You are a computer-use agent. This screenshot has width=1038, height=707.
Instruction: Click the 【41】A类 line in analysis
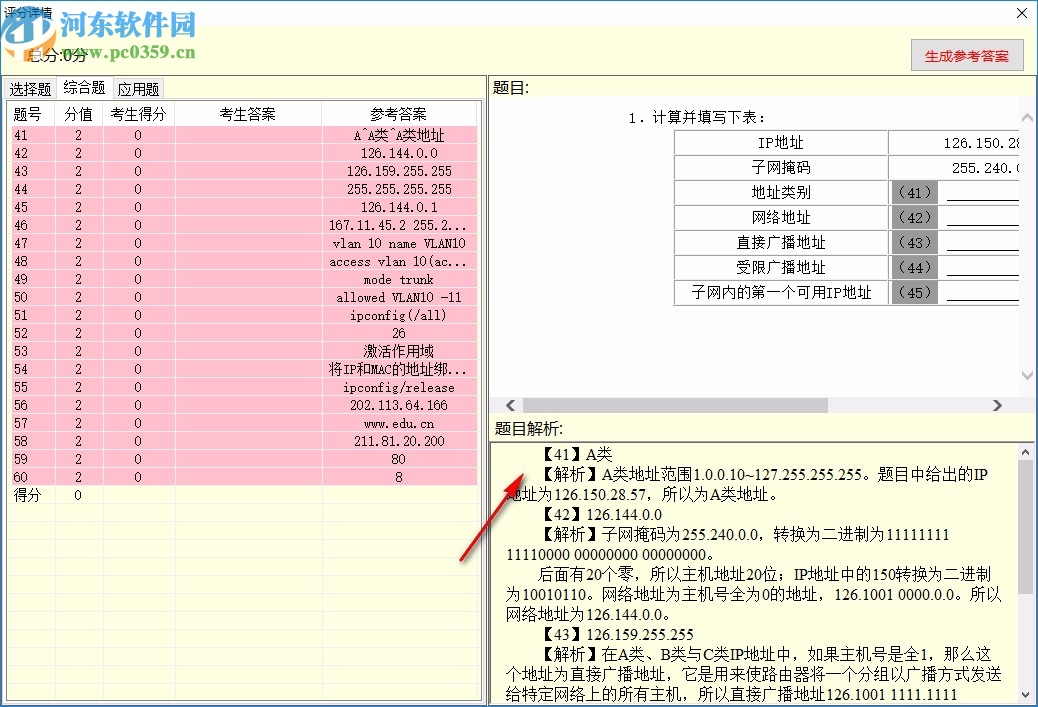(577, 454)
